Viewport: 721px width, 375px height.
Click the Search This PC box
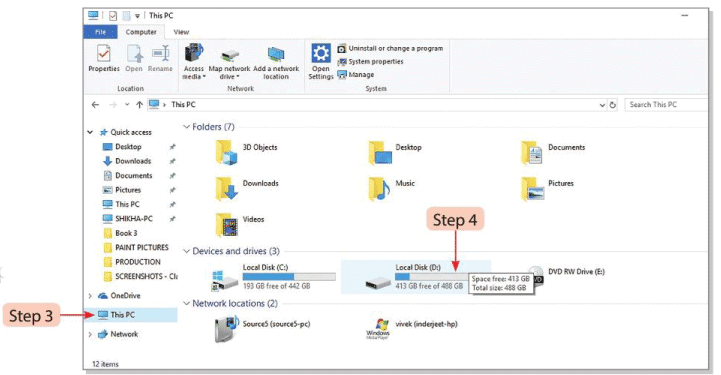pos(665,105)
